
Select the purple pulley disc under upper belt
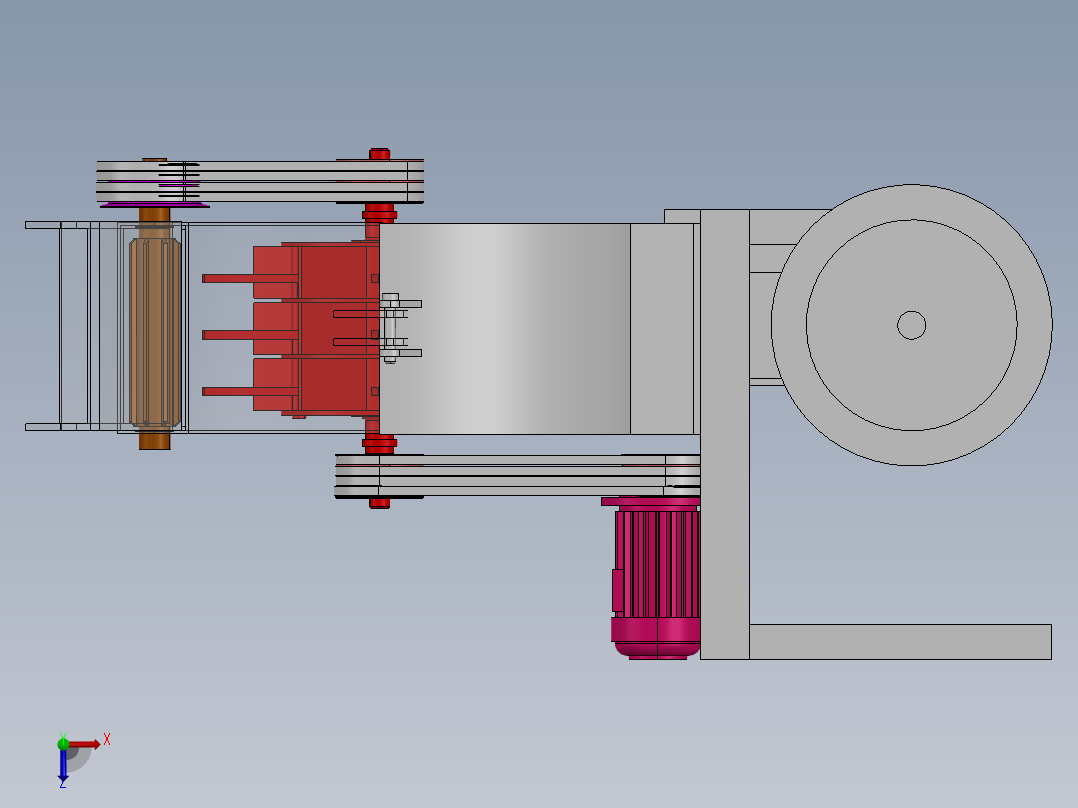(155, 204)
